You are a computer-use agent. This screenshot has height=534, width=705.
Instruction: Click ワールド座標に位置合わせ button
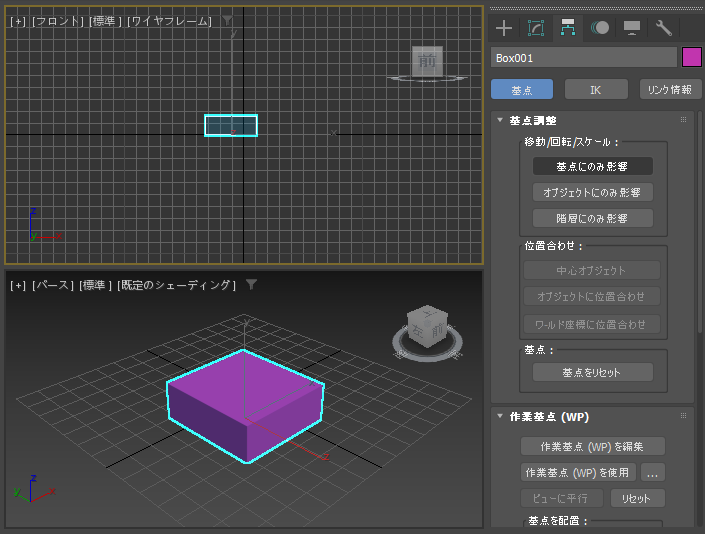pyautogui.click(x=592, y=324)
